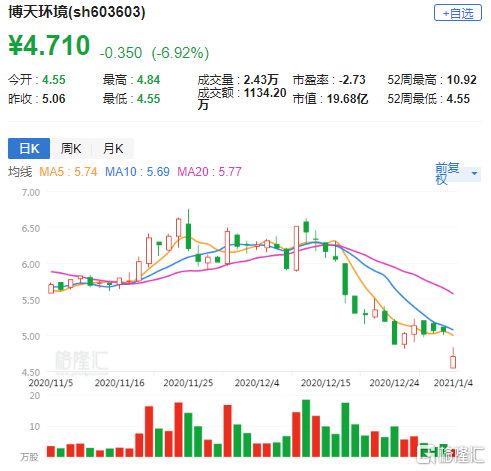Click the 2020/12/4 date axis label
The image size is (491, 471).
pyautogui.click(x=257, y=383)
